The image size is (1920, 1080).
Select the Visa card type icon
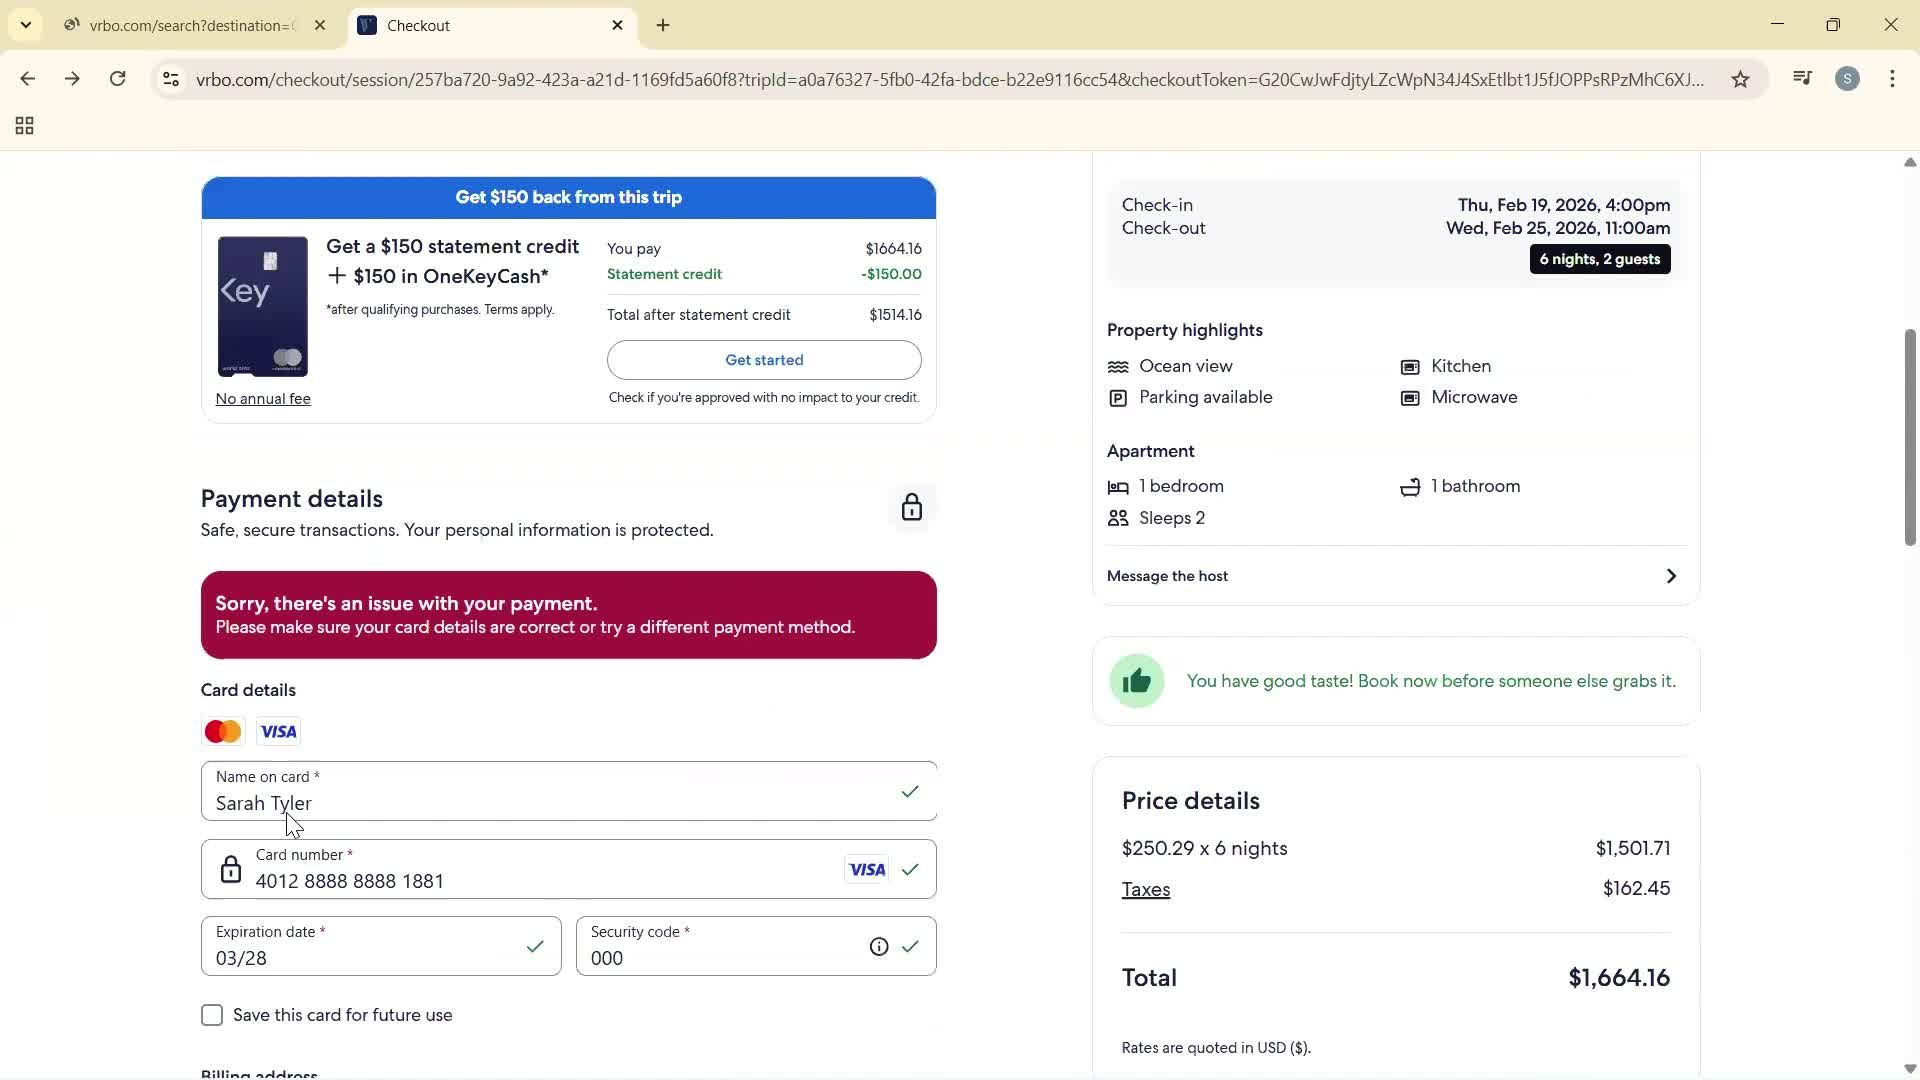coord(278,731)
